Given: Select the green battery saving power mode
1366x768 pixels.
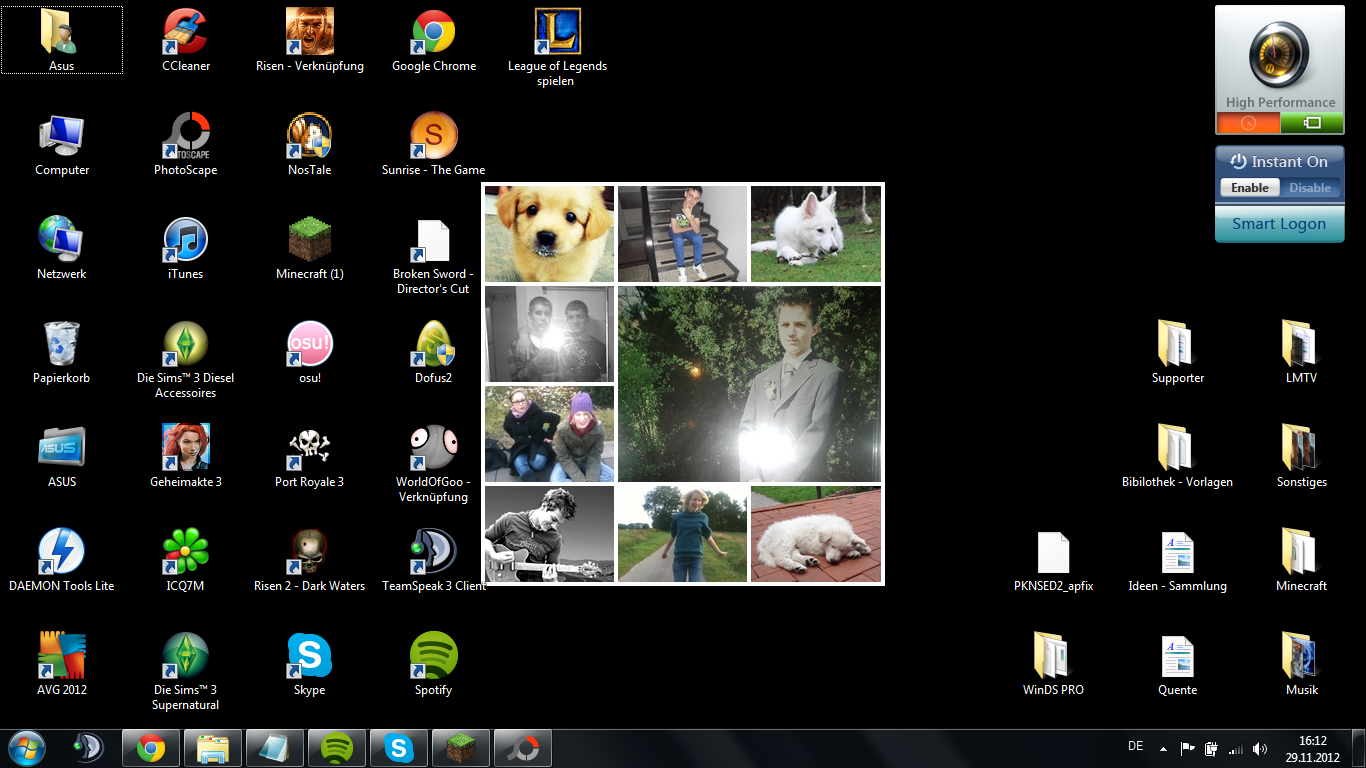Looking at the screenshot, I should (x=1312, y=123).
